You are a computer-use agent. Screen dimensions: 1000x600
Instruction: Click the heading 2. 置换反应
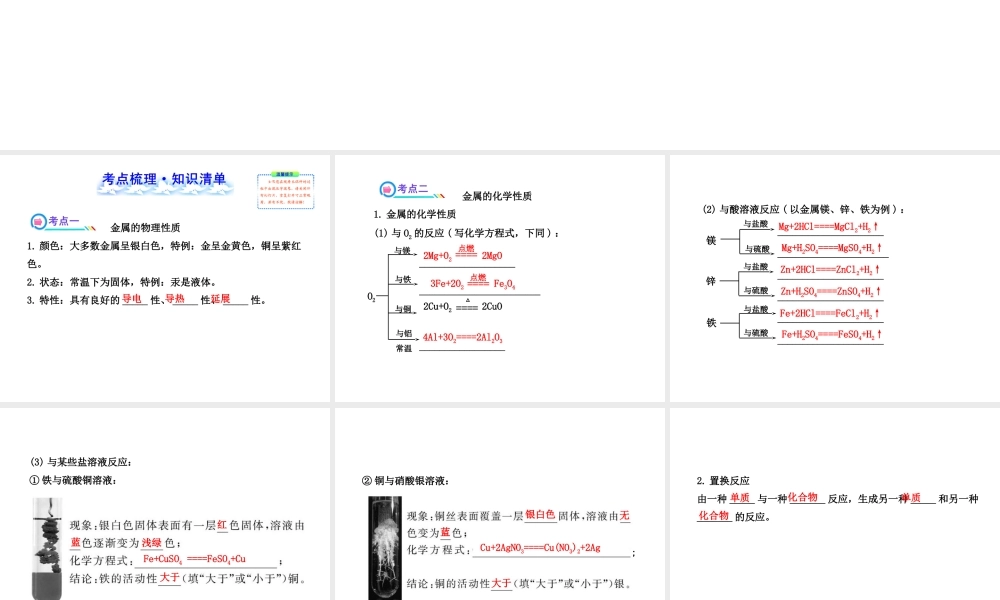723,481
